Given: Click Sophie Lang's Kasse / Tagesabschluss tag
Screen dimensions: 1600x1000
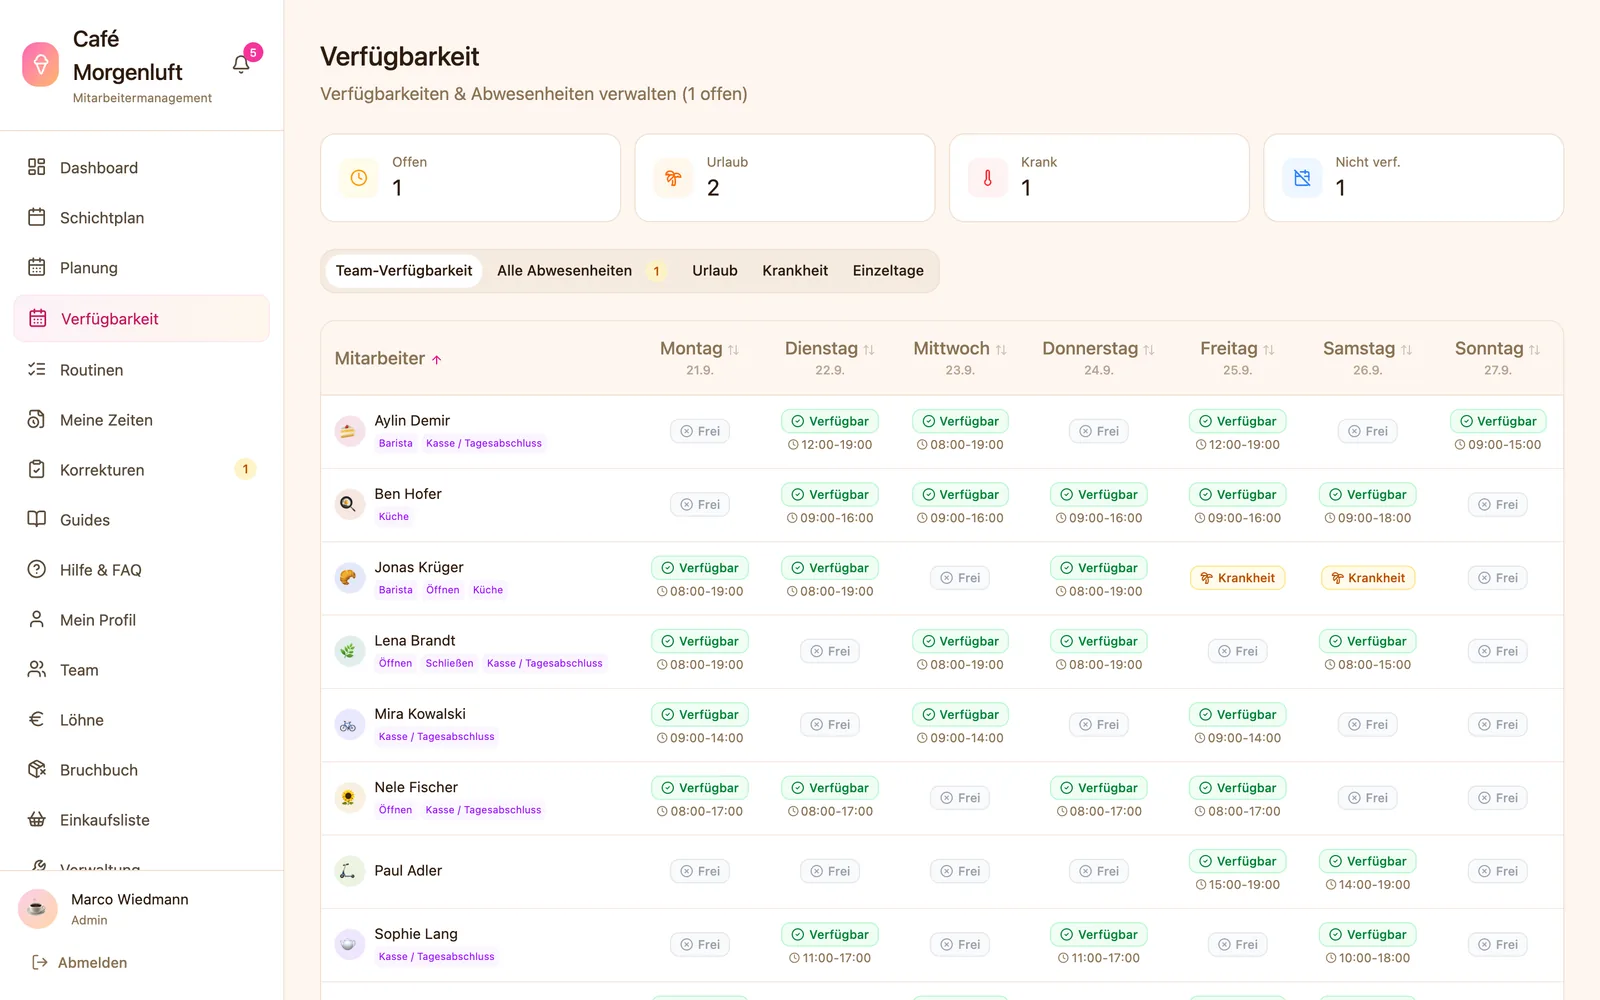Looking at the screenshot, I should pyautogui.click(x=436, y=957).
